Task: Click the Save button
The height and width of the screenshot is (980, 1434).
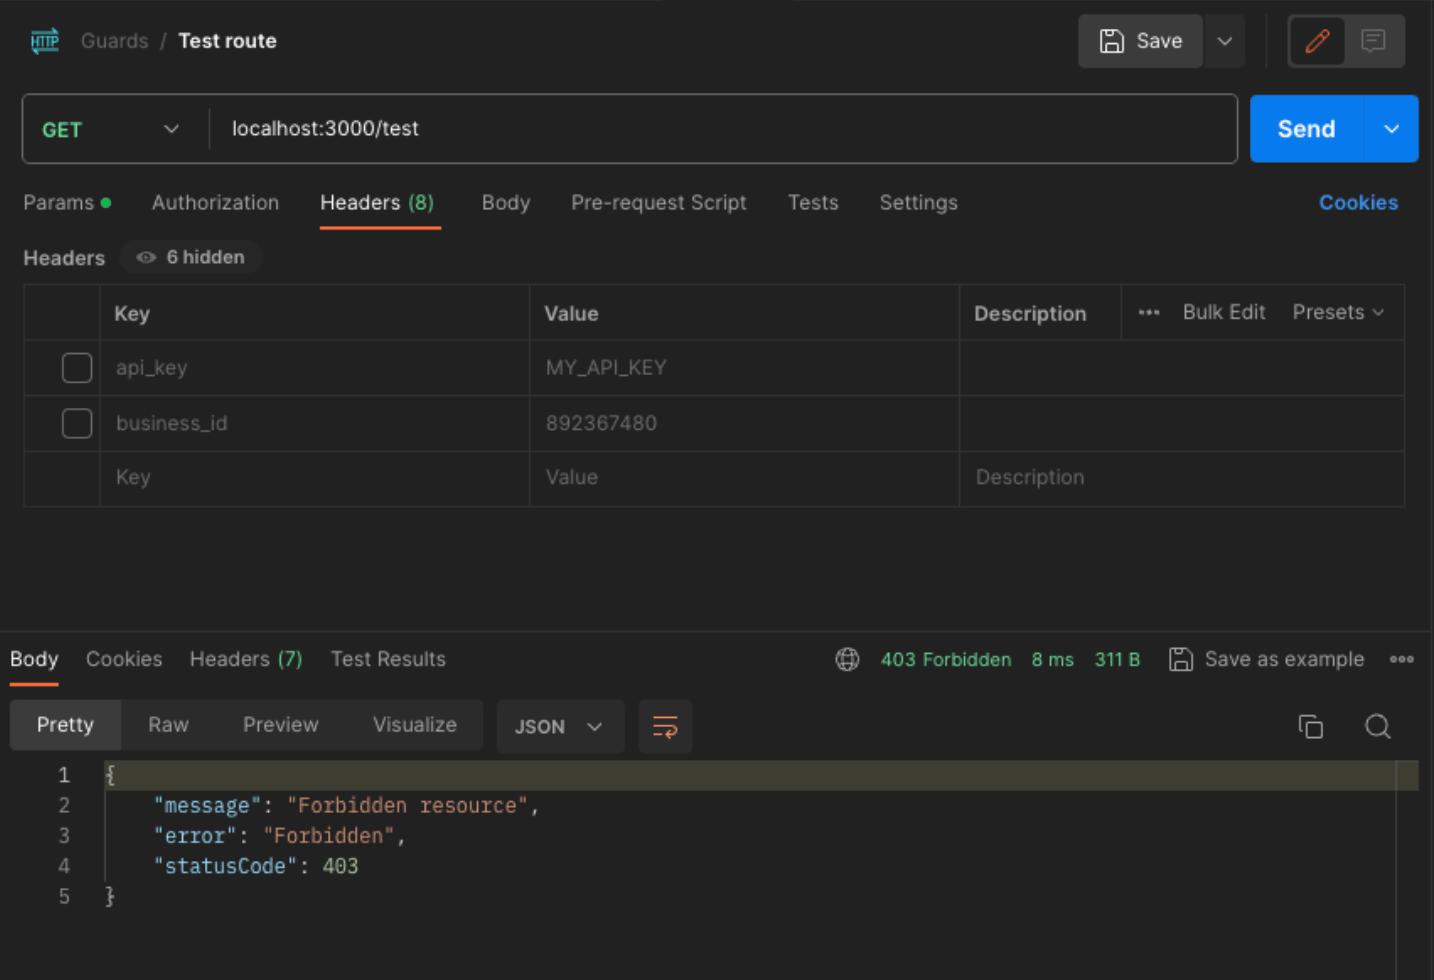Action: coord(1140,41)
